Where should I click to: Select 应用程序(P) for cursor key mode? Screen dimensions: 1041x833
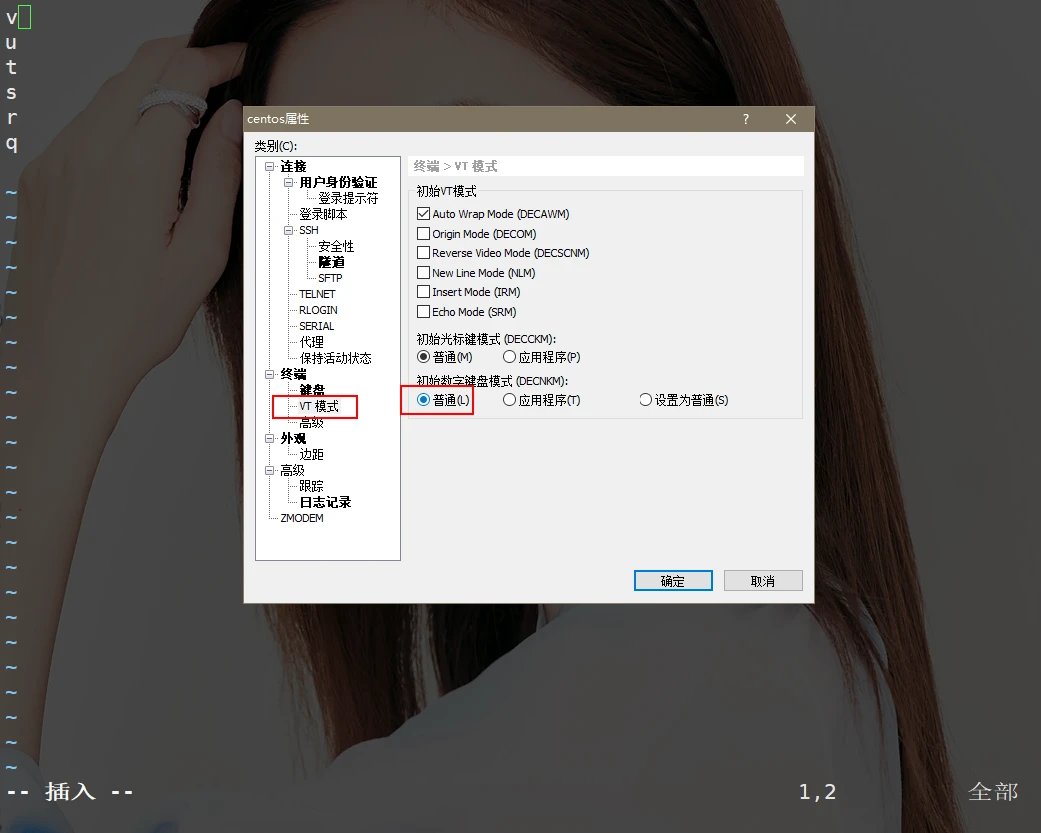coord(510,357)
